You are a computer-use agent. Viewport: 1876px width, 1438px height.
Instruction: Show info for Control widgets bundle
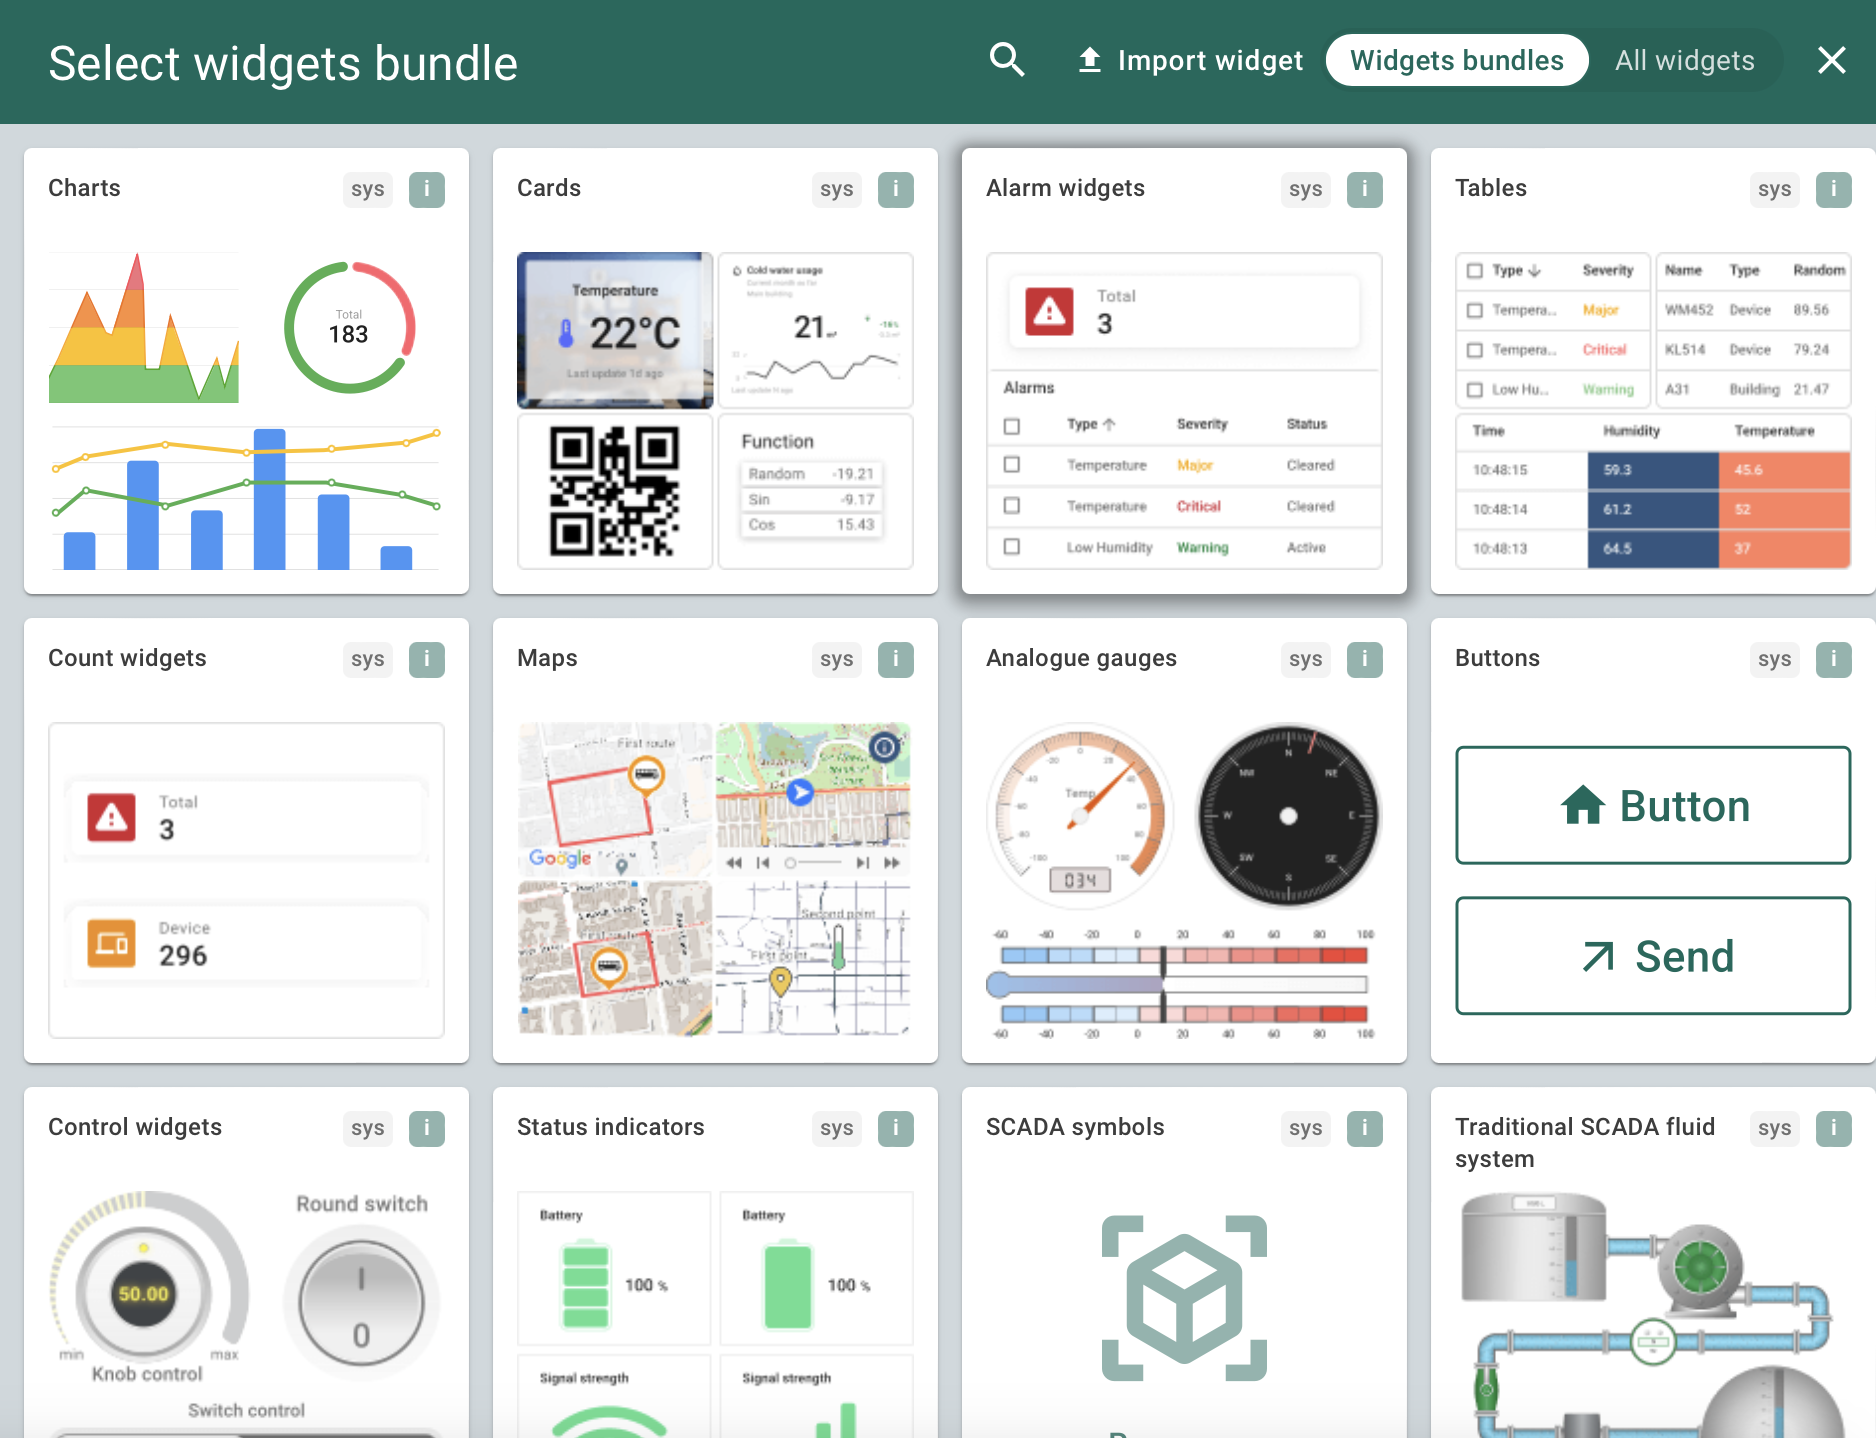[427, 1128]
